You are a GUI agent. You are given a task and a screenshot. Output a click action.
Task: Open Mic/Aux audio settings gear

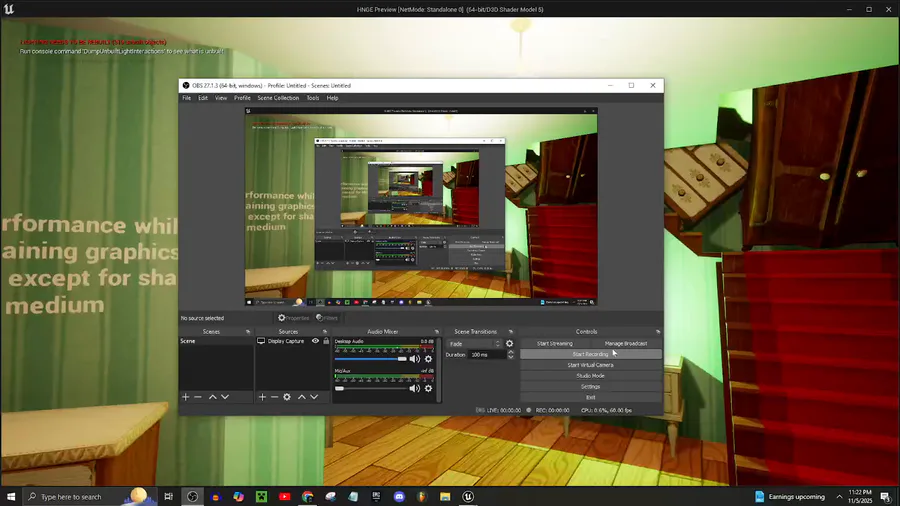pos(428,388)
